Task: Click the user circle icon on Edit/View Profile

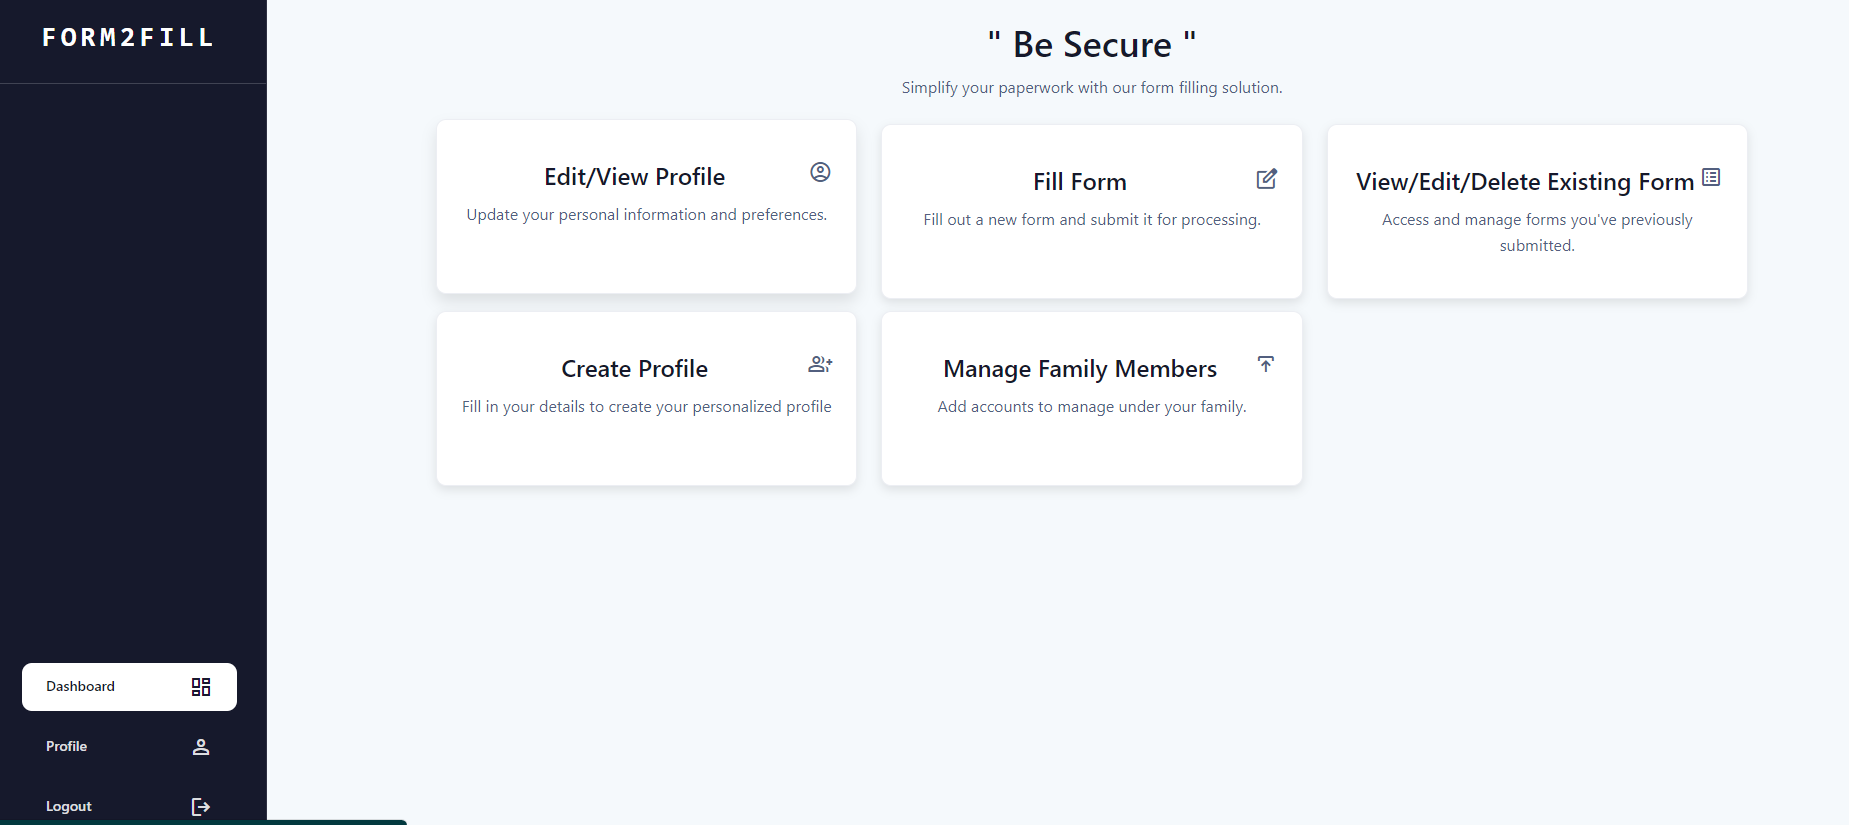Action: click(x=820, y=172)
